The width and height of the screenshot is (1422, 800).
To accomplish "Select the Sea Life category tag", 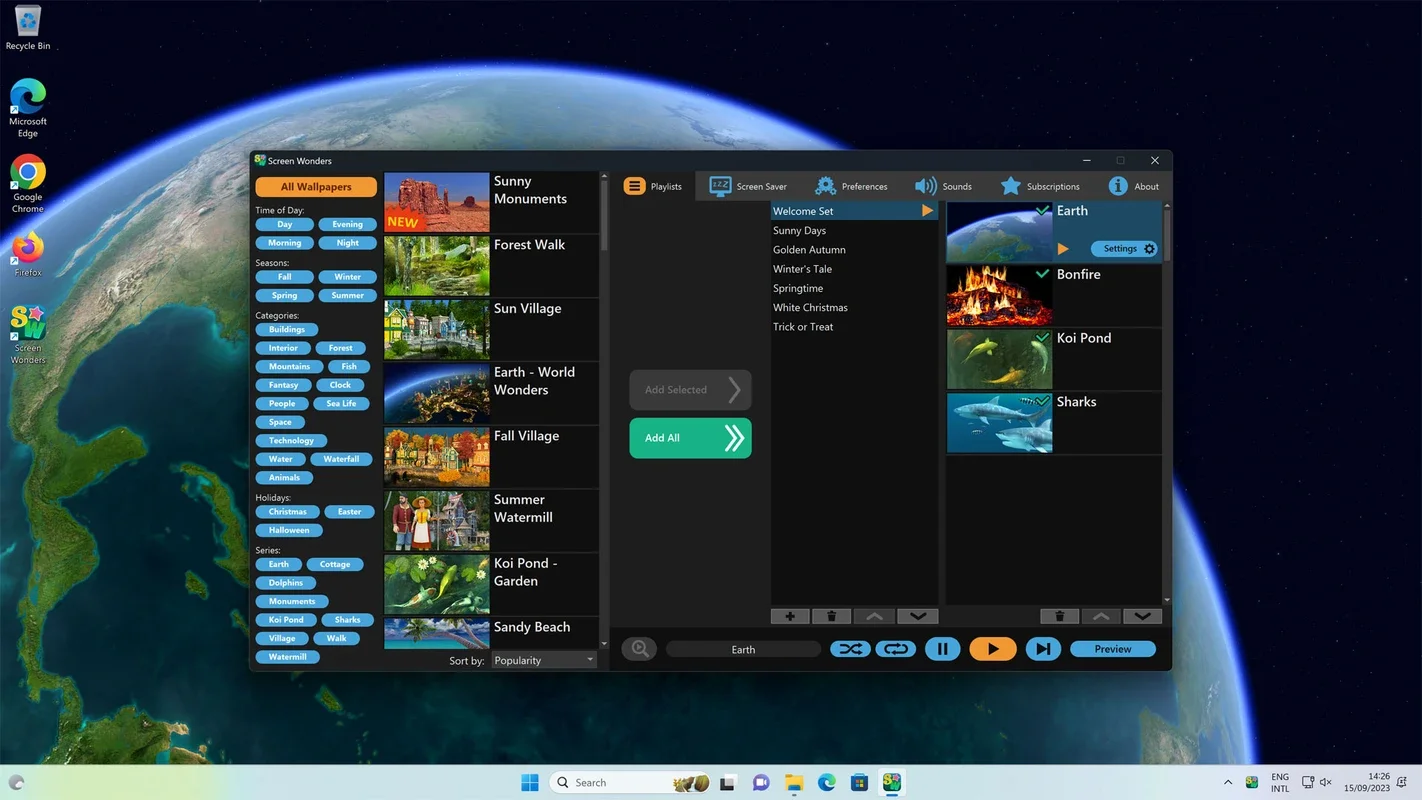I will pyautogui.click(x=341, y=404).
